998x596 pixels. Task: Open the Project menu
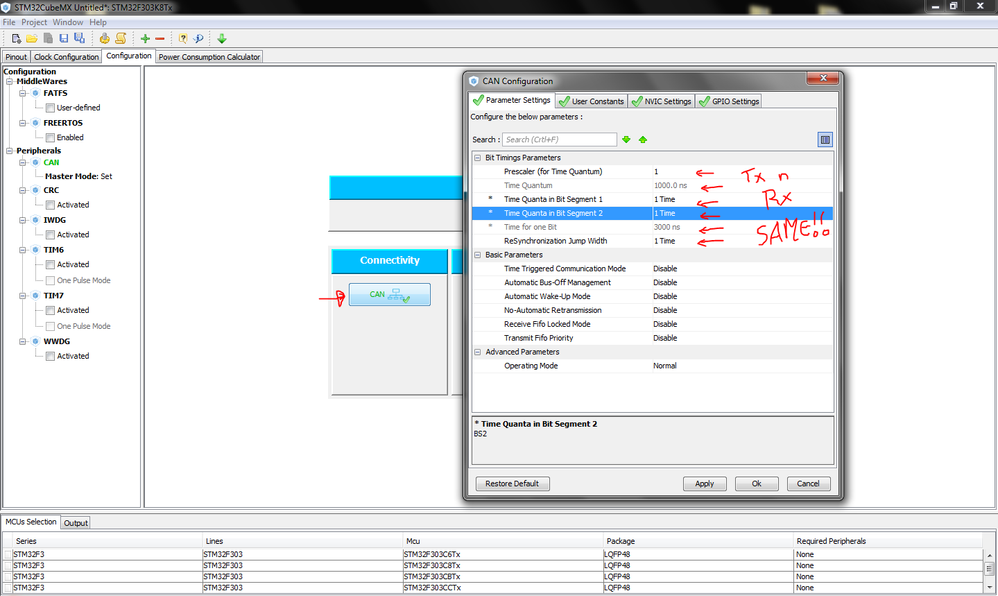coord(34,22)
